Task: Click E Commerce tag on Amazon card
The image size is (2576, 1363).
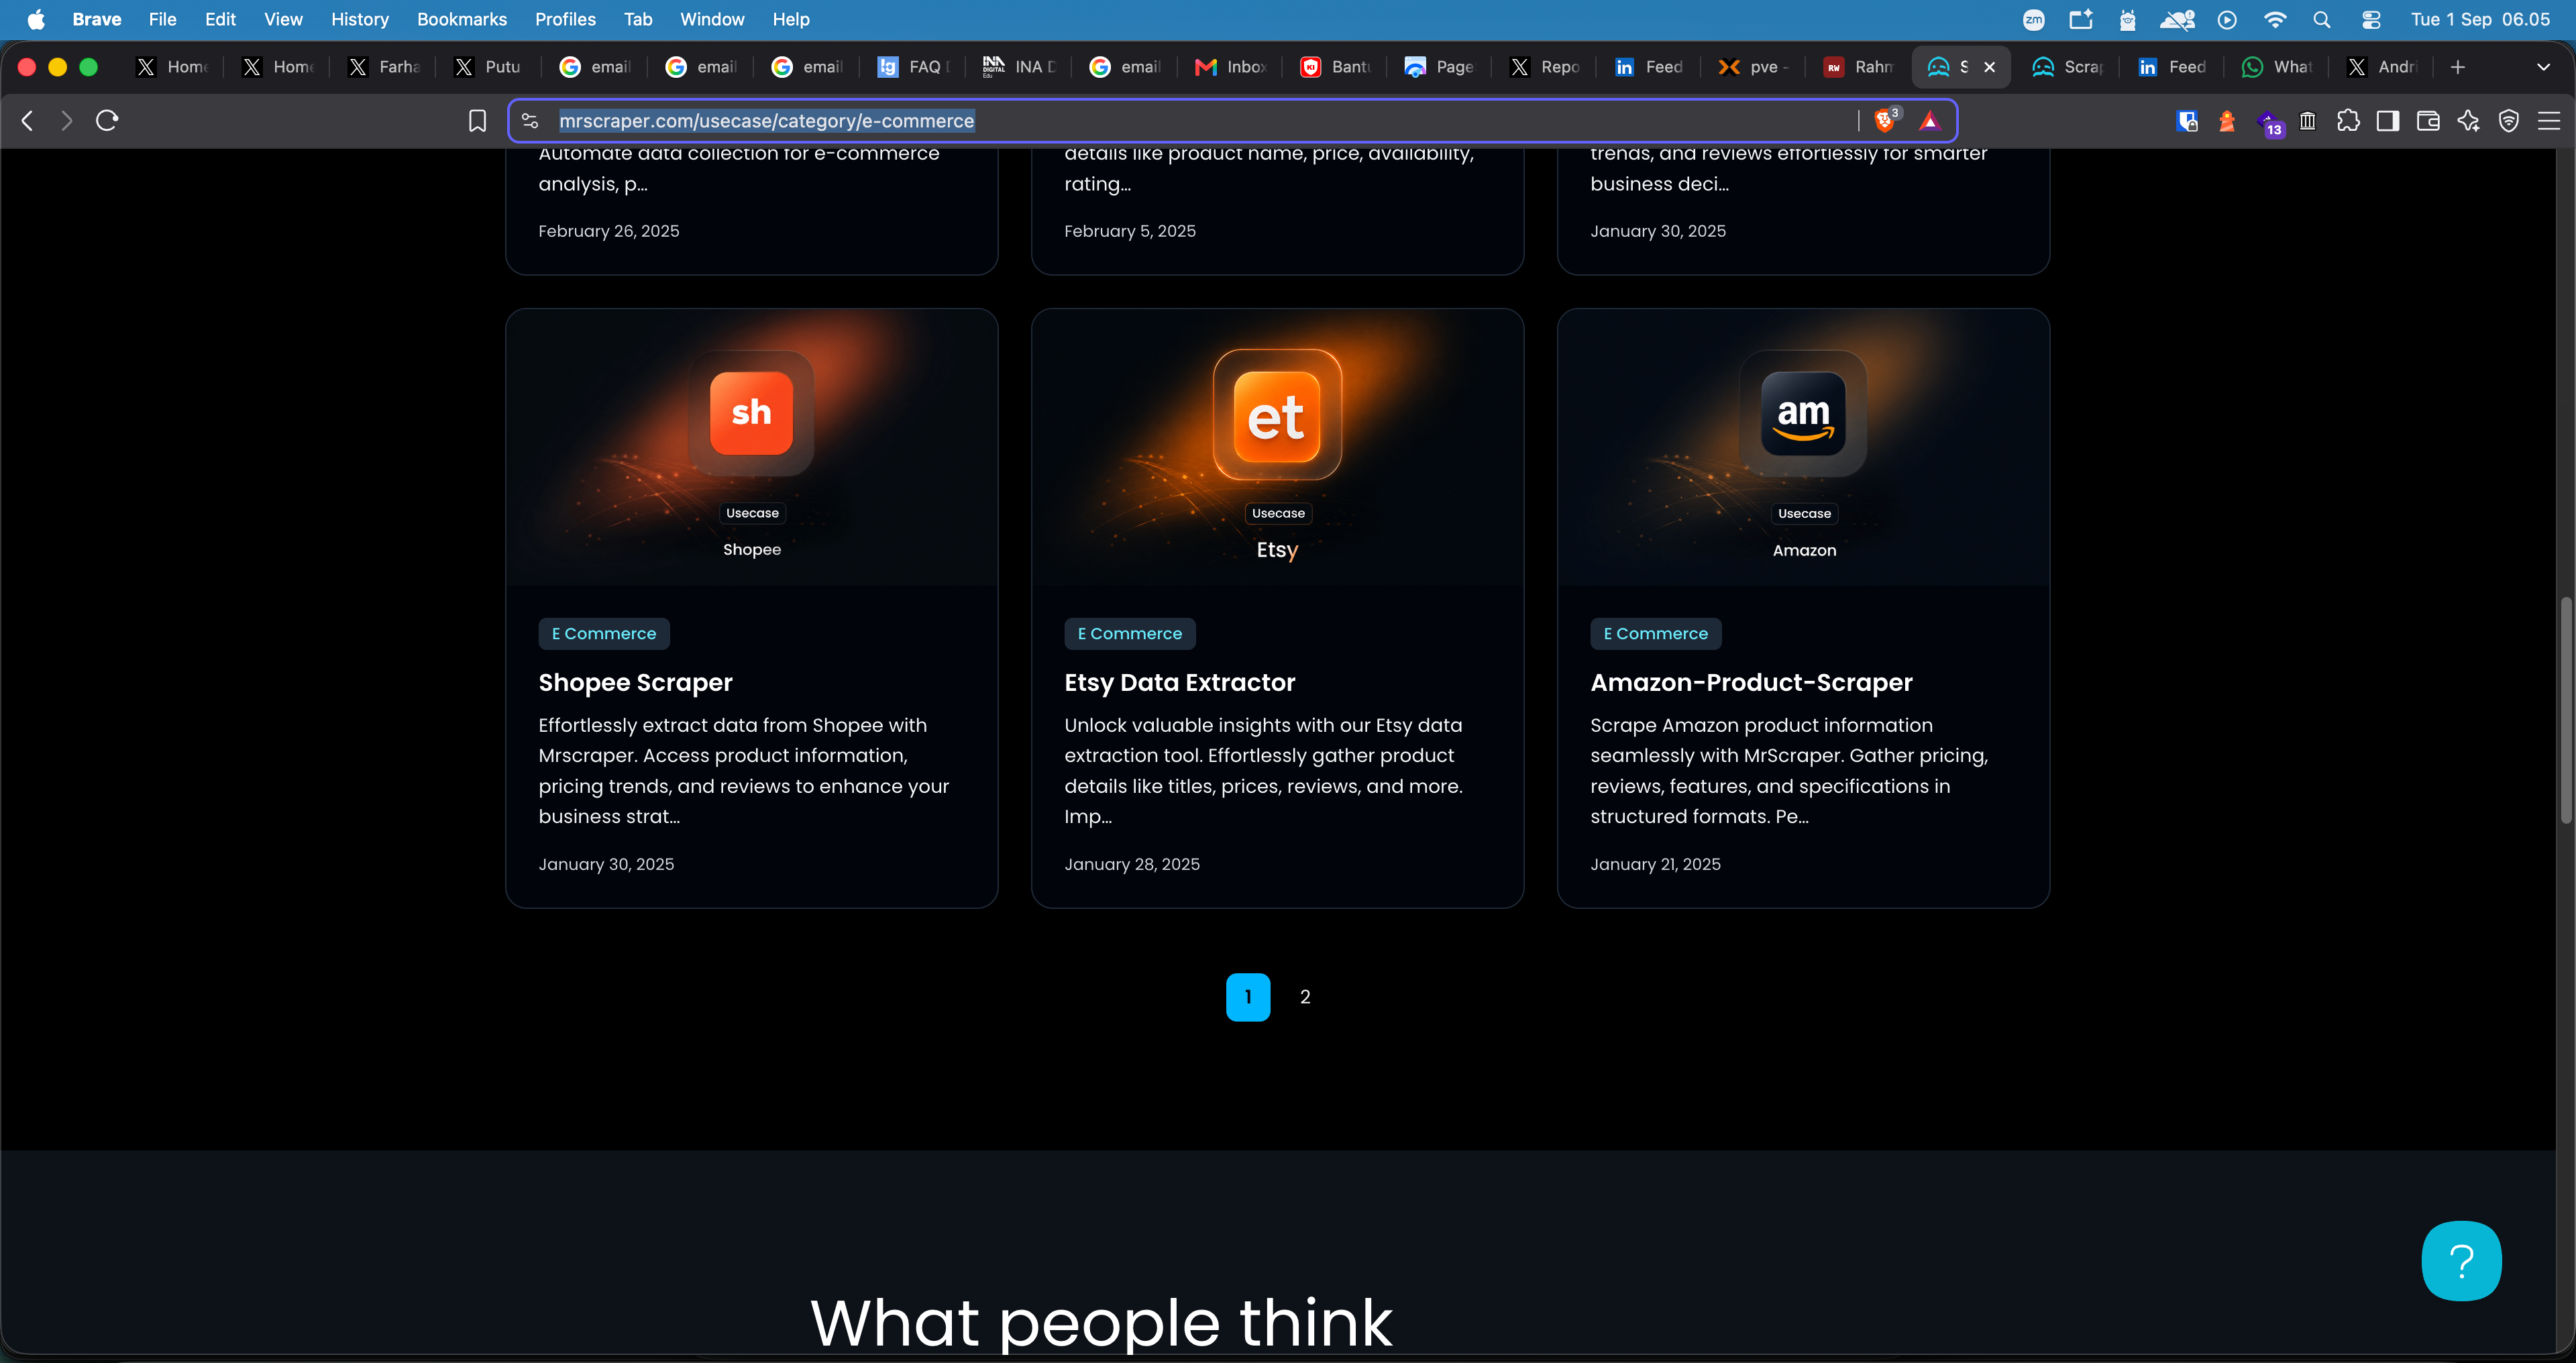Action: pyautogui.click(x=1656, y=633)
